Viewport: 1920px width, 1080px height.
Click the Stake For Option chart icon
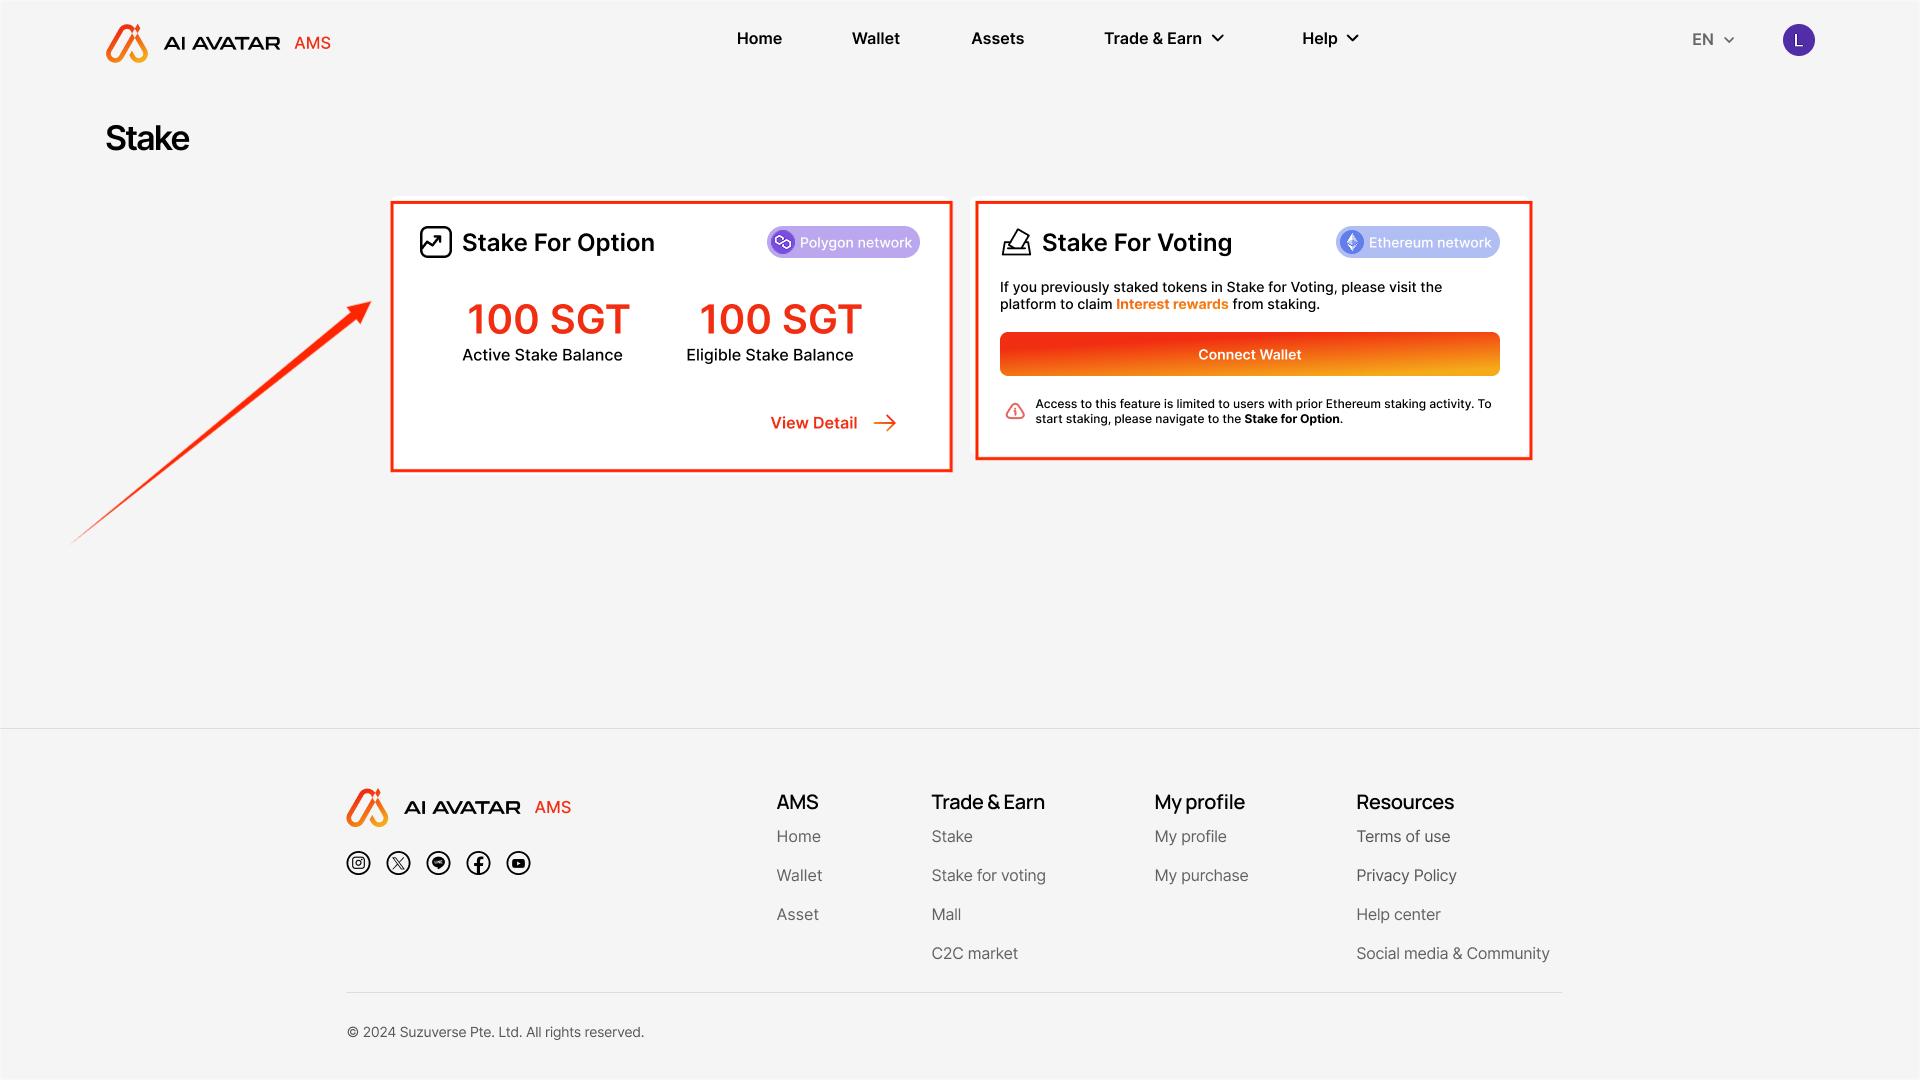click(436, 242)
